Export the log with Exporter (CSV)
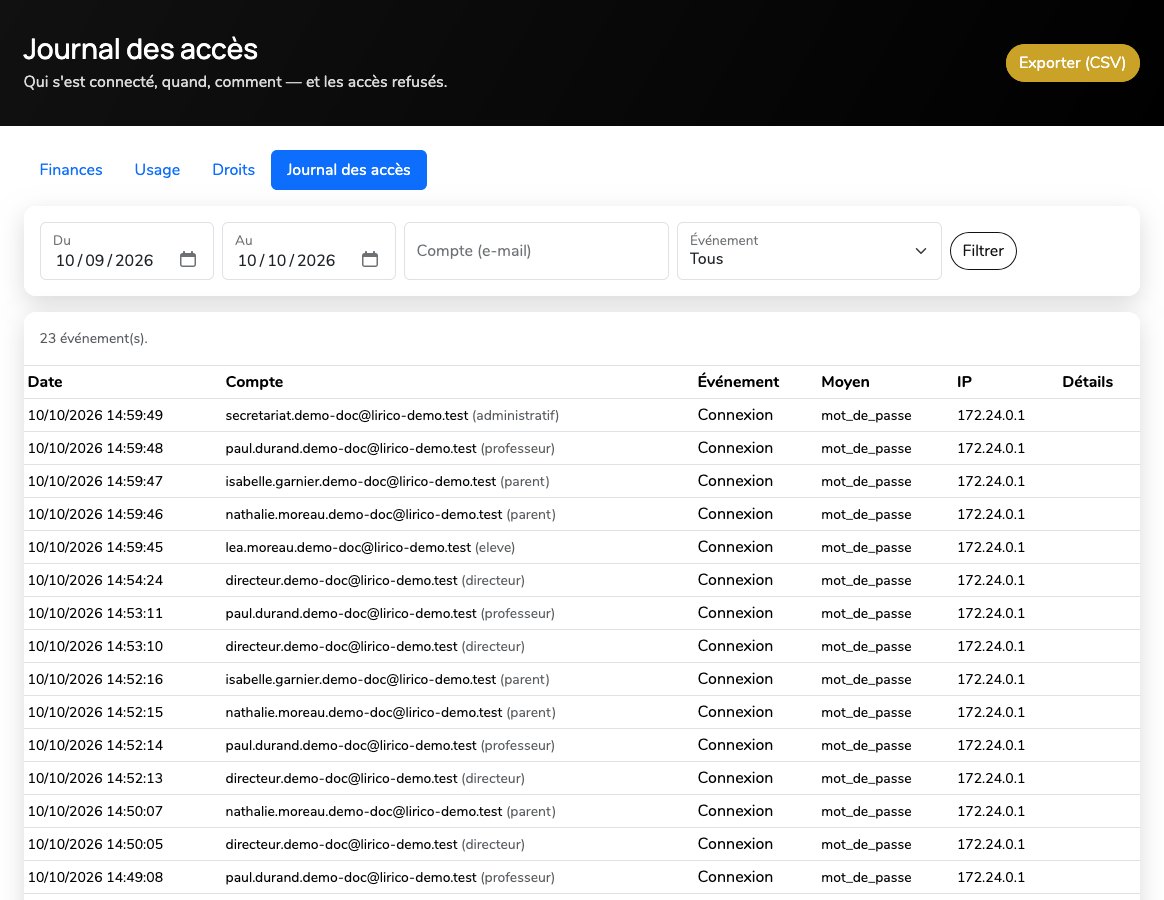Viewport: 1164px width, 900px height. click(1072, 62)
